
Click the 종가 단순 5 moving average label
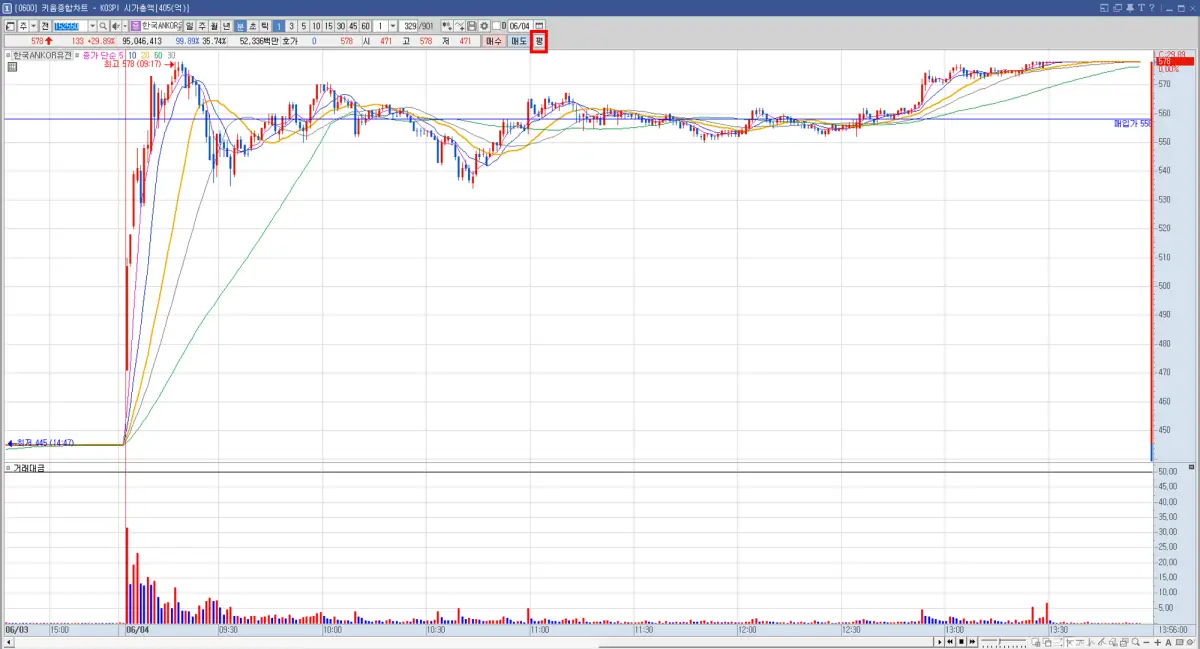[103, 55]
